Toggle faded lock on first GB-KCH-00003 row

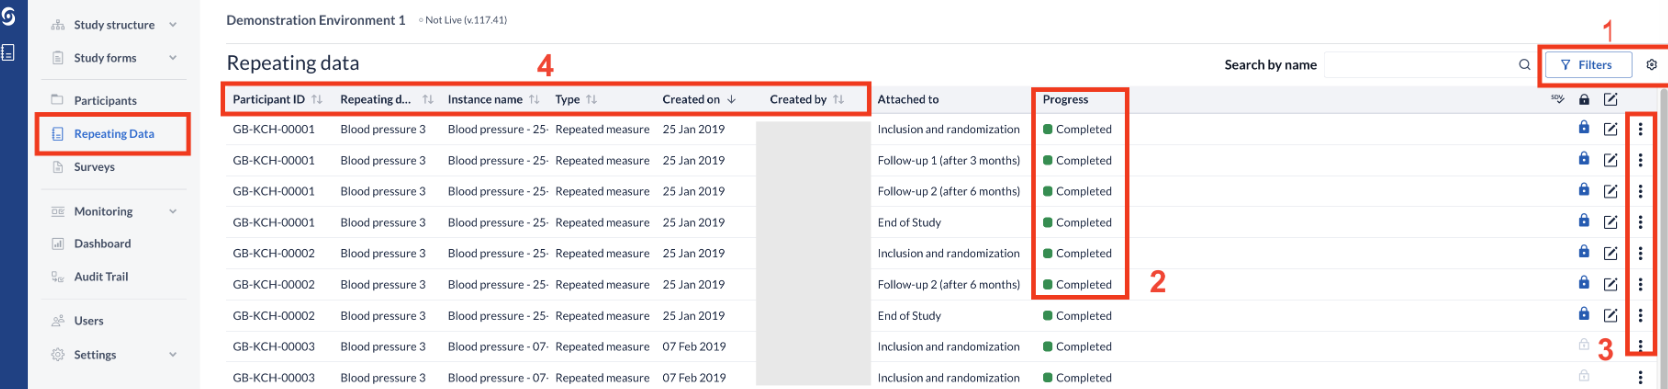[x=1584, y=345]
